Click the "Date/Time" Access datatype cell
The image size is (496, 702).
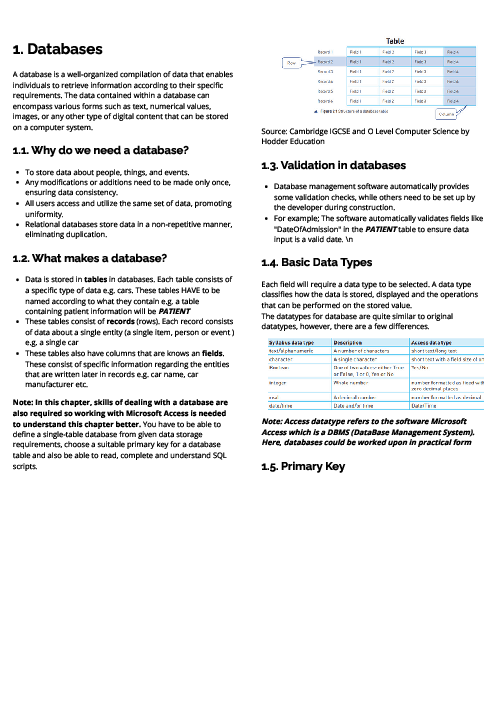pos(423,406)
